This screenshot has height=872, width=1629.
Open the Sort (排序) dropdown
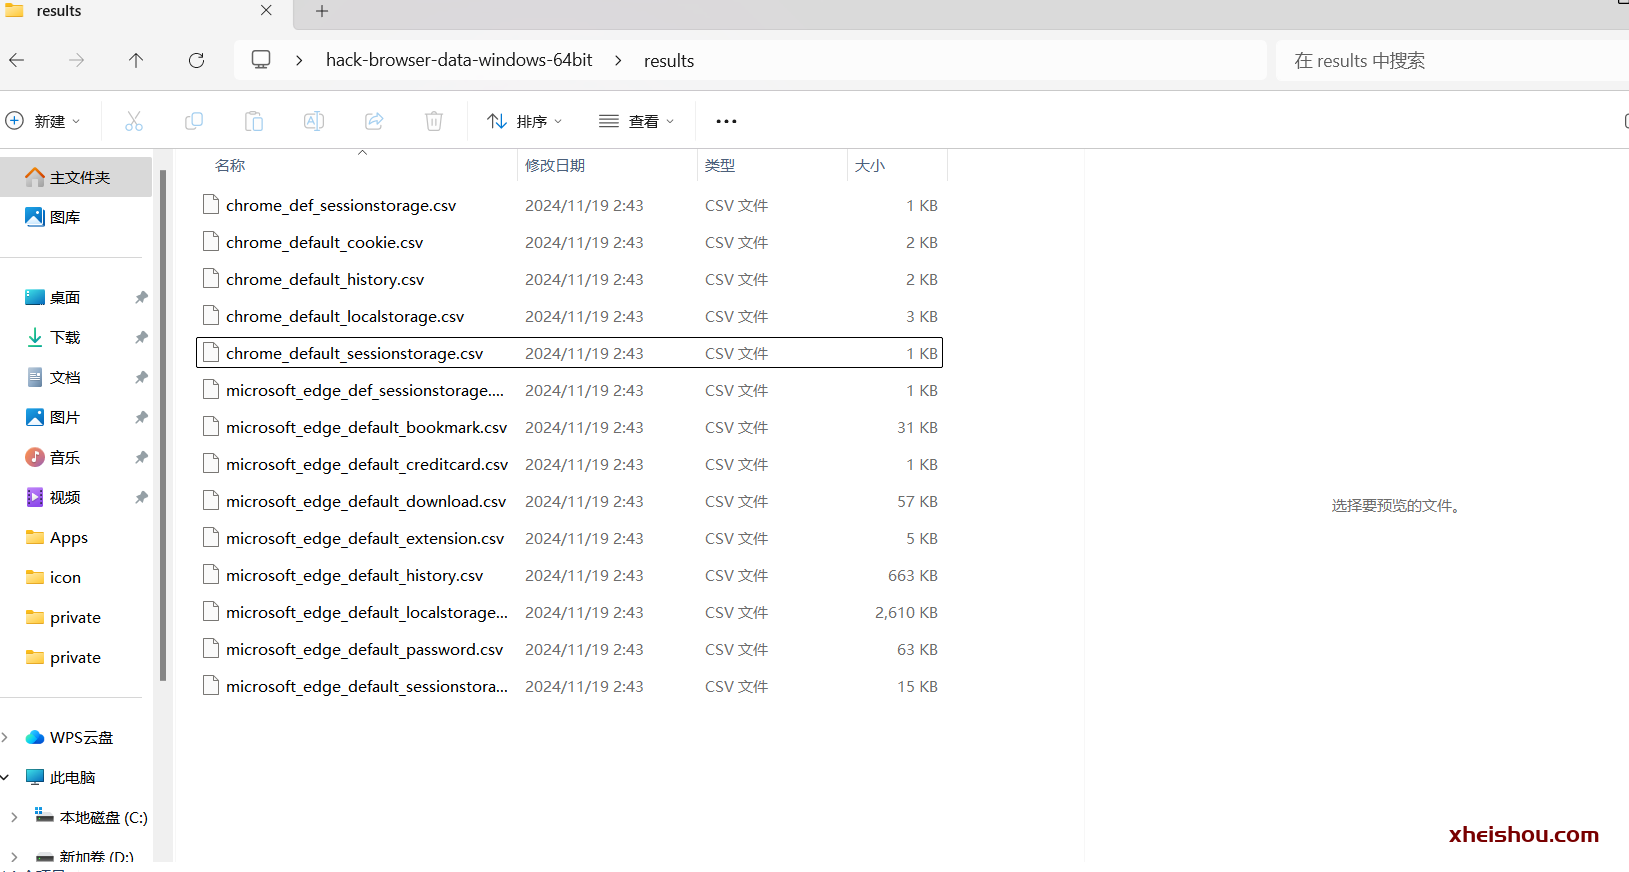525,121
